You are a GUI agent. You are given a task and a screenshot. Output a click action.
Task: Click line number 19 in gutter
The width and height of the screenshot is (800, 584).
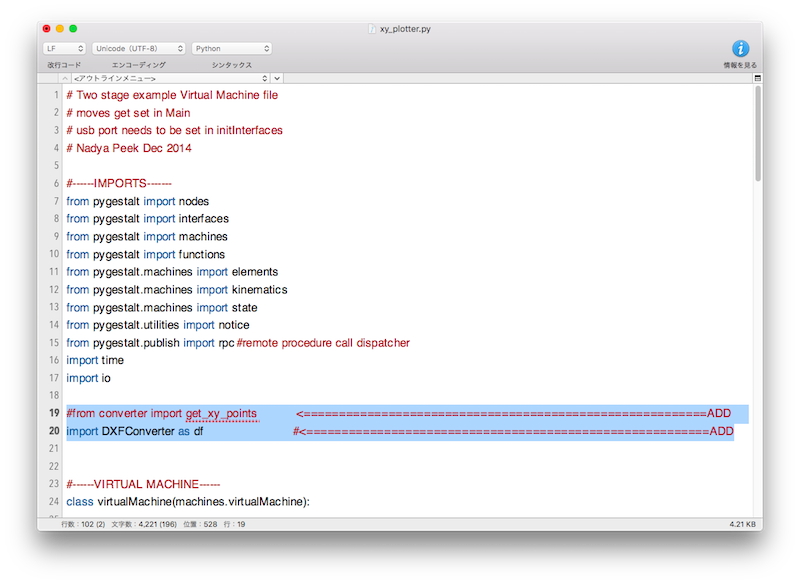54,413
